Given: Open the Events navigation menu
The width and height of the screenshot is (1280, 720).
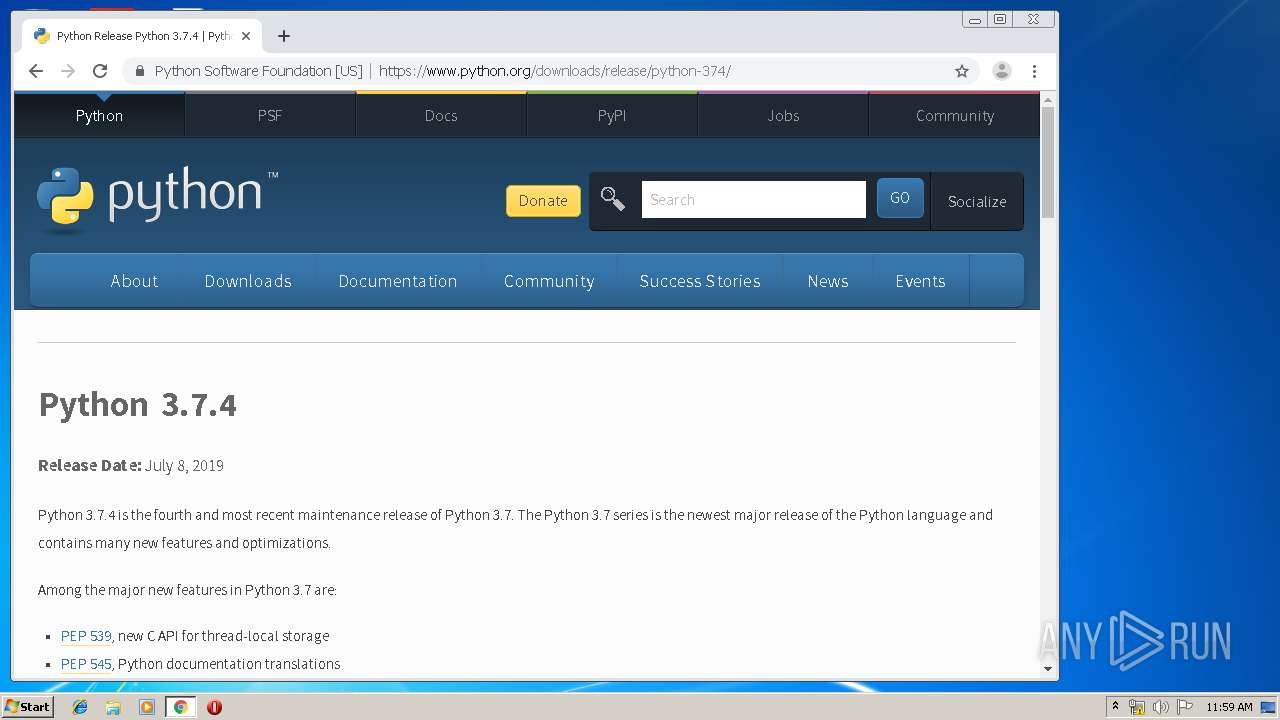Looking at the screenshot, I should (920, 281).
